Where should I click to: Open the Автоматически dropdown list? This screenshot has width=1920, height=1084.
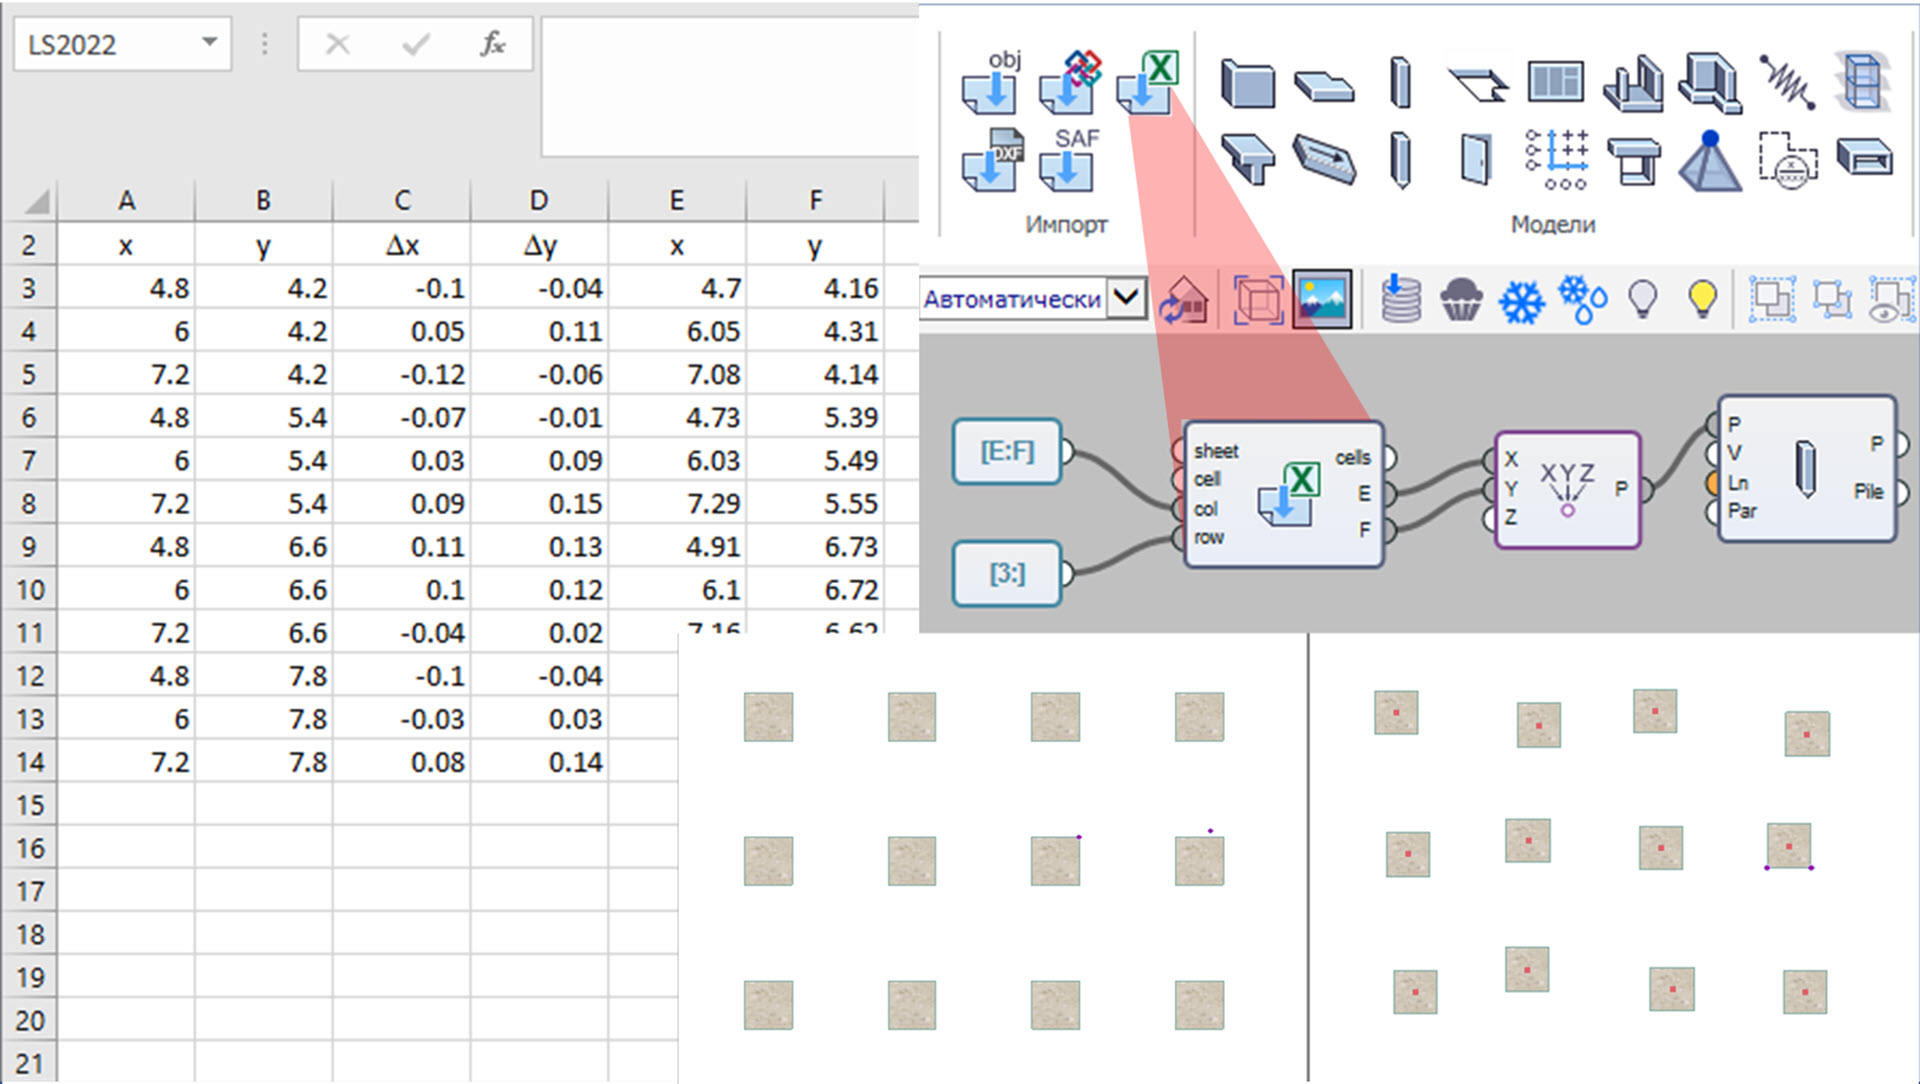1126,298
